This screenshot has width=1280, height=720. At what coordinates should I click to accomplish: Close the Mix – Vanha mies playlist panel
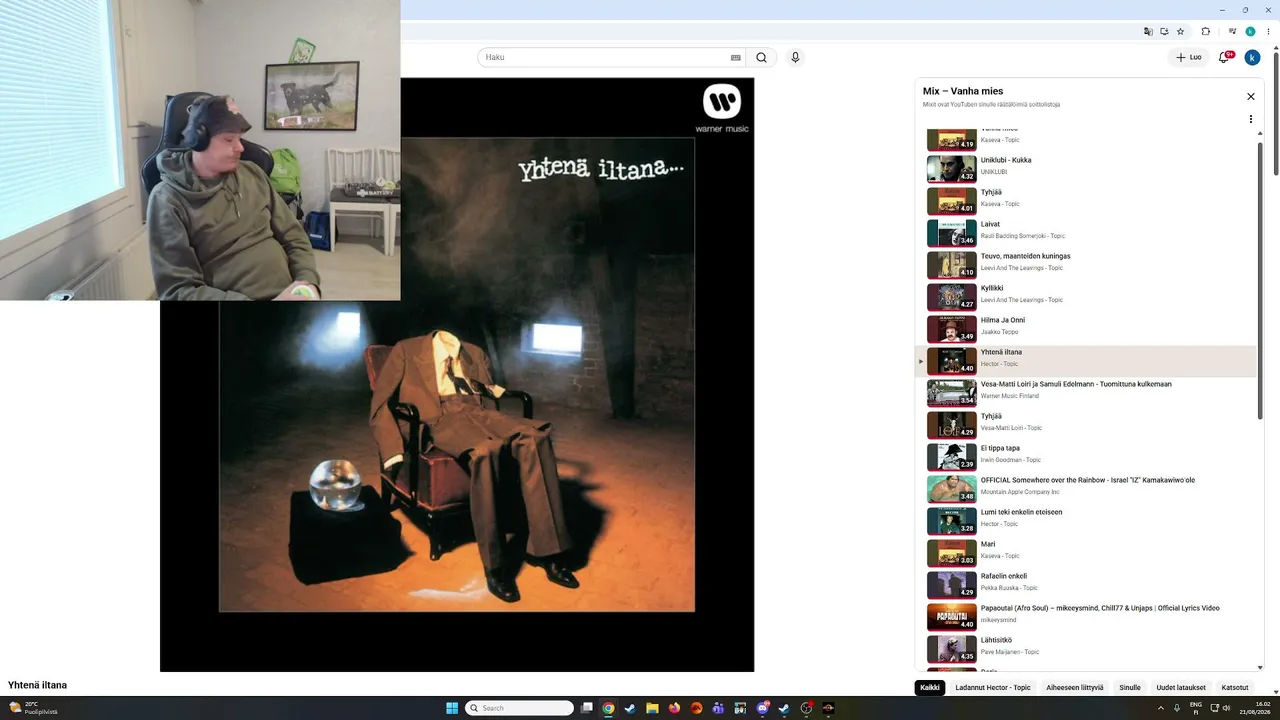pyautogui.click(x=1250, y=97)
